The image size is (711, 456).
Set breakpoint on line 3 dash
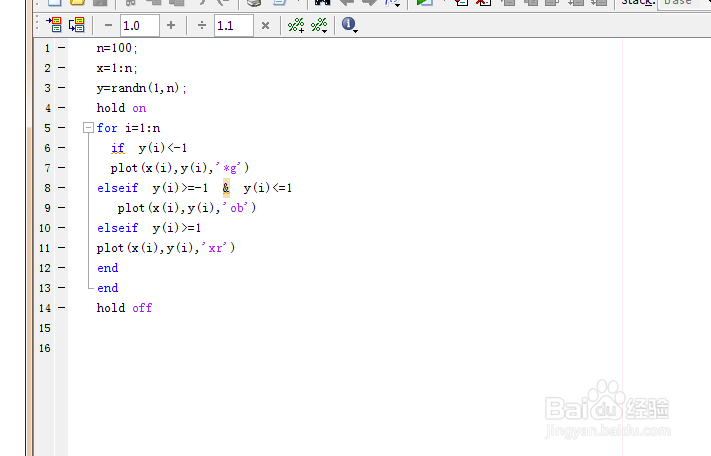(x=62, y=87)
